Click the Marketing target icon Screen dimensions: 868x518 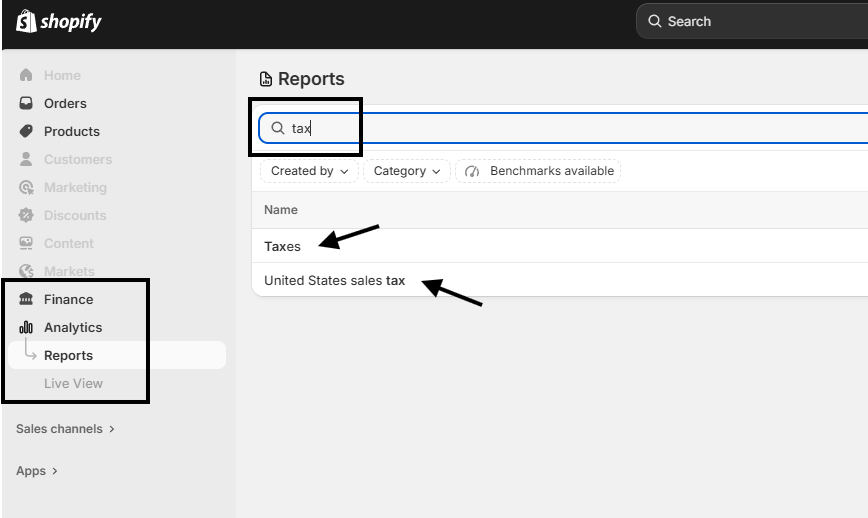pyautogui.click(x=26, y=187)
